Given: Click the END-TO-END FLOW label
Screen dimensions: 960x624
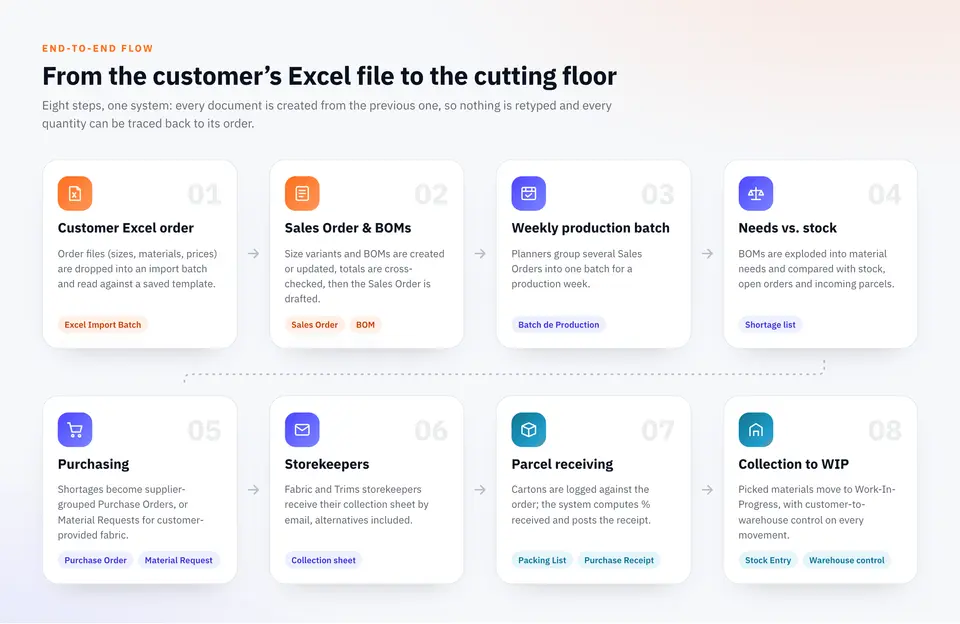Looking at the screenshot, I should coord(97,48).
